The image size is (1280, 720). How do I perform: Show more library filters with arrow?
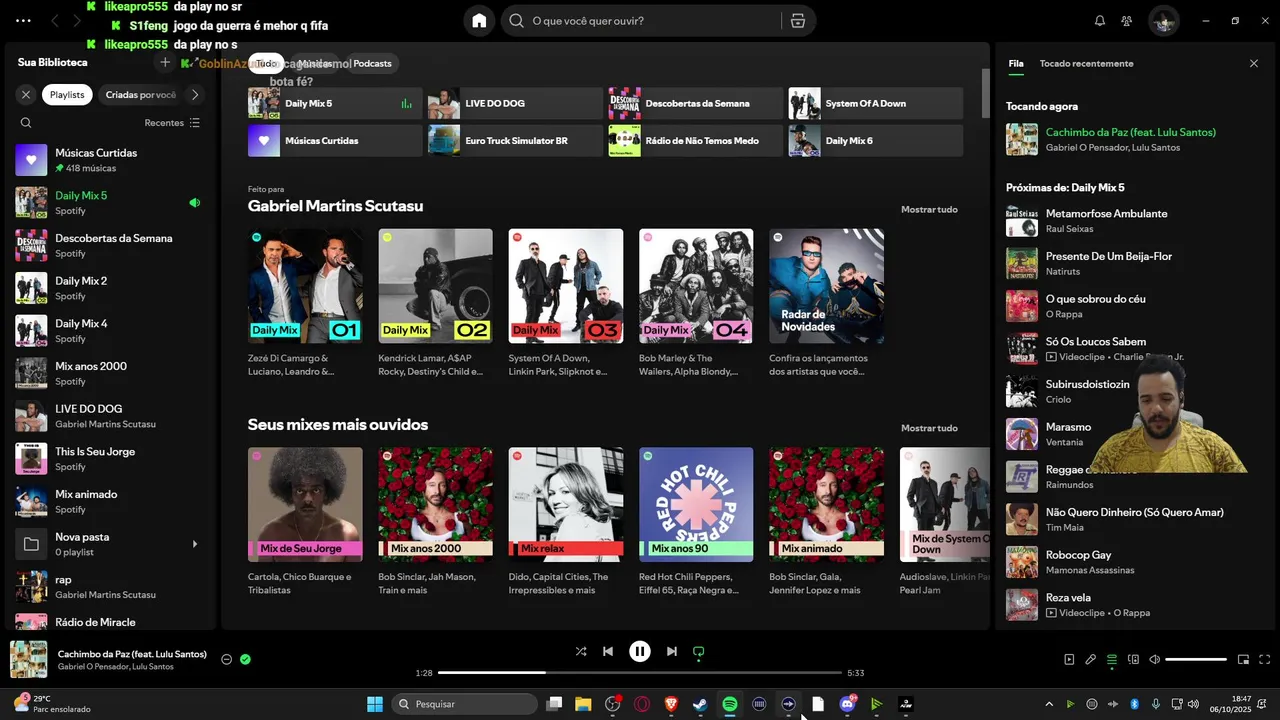pos(195,95)
